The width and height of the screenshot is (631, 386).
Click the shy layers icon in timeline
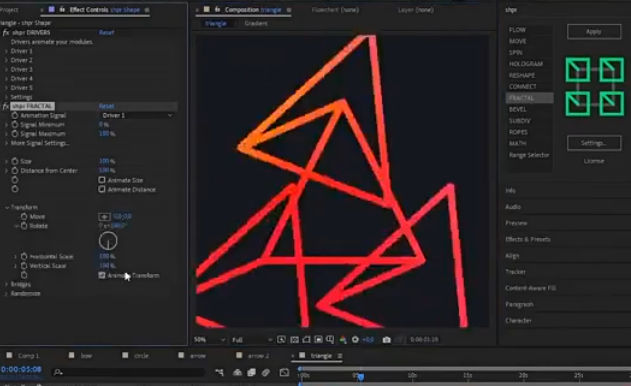[237, 372]
